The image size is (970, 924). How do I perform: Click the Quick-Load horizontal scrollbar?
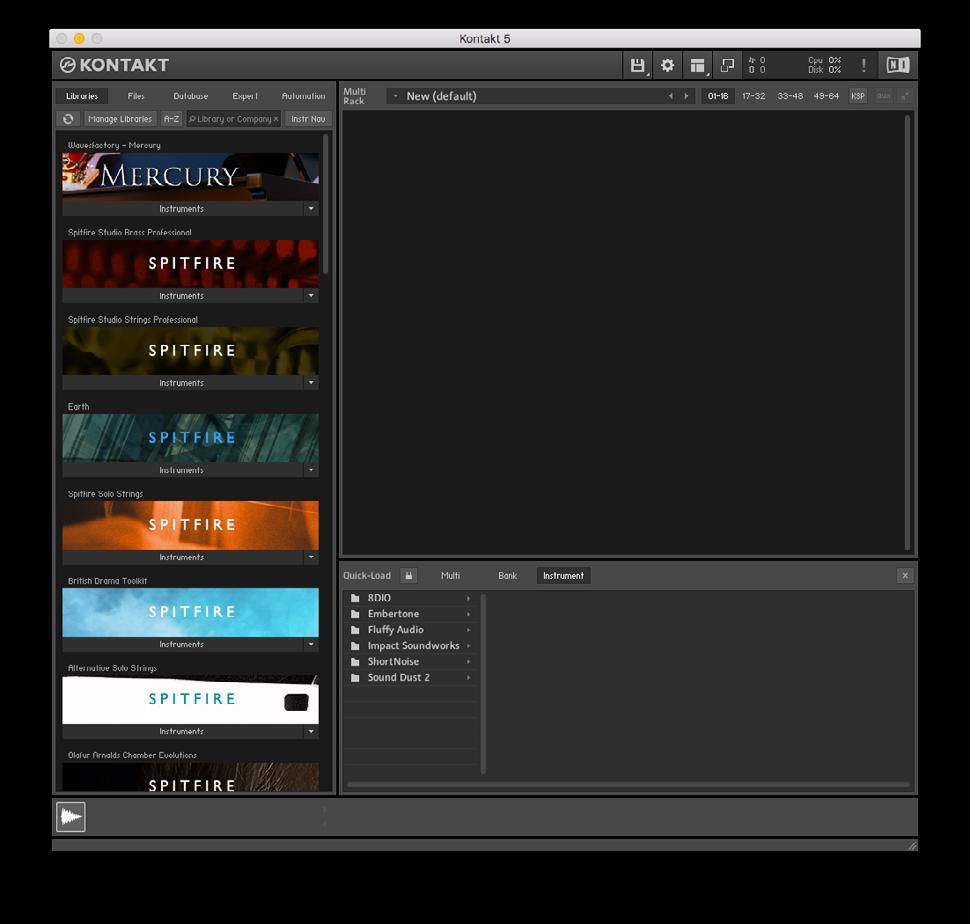(629, 784)
